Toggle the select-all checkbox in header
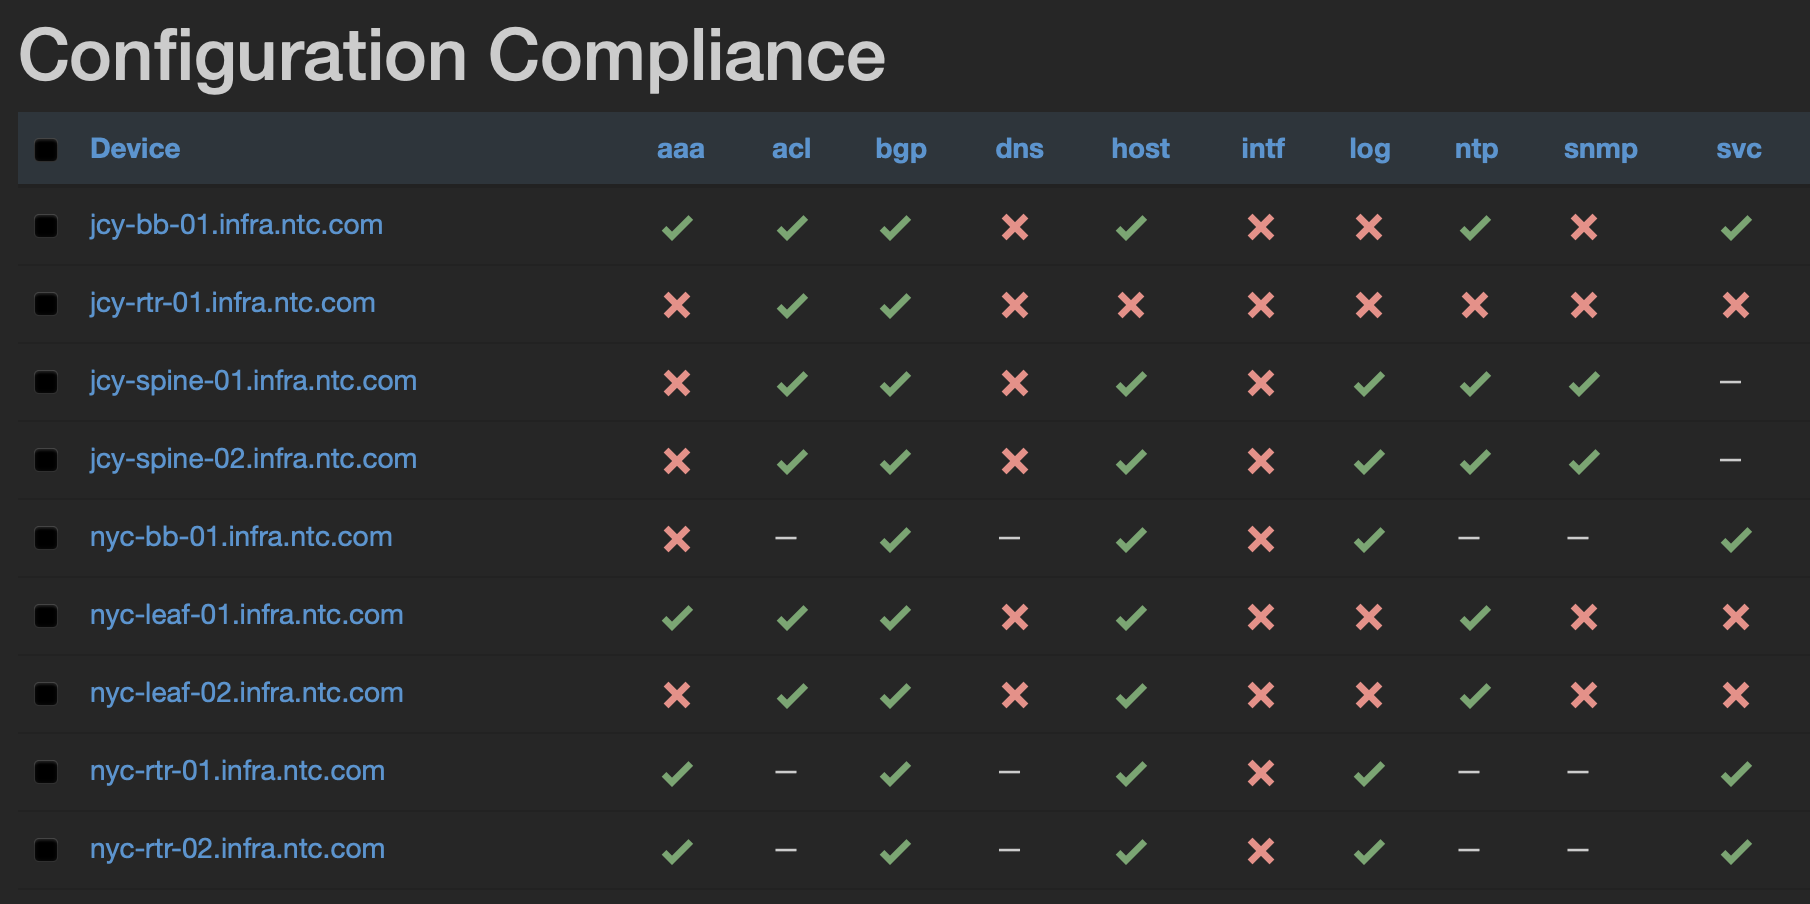 click(46, 150)
